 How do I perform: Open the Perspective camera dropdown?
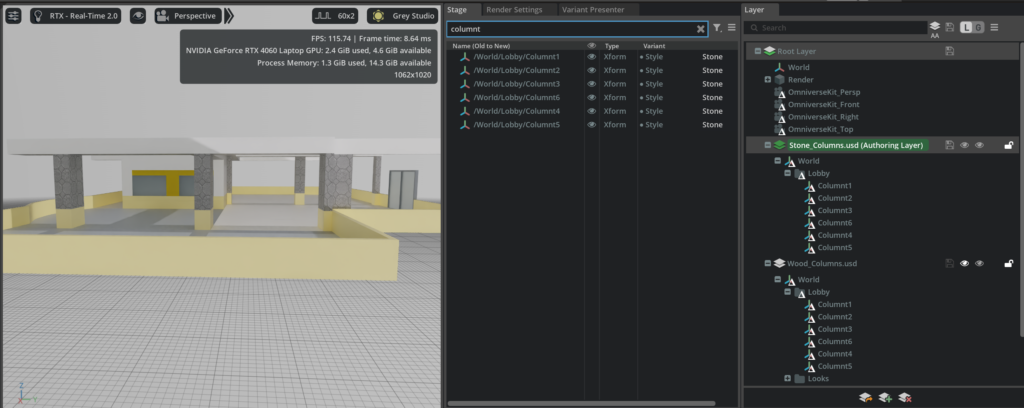[x=188, y=16]
